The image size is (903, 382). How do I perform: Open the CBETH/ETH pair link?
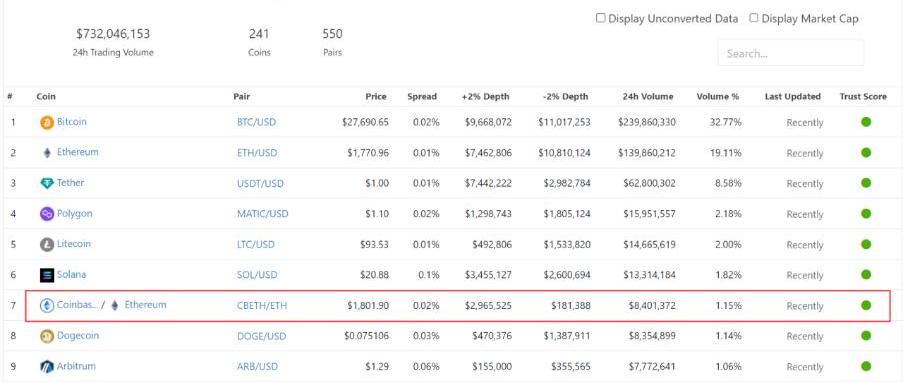(262, 306)
